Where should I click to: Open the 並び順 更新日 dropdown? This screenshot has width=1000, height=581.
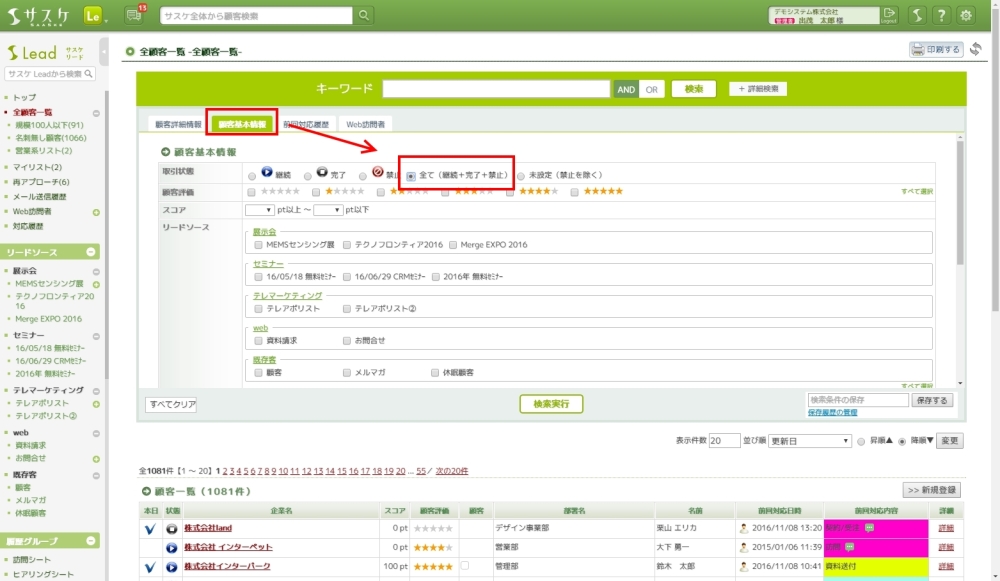pyautogui.click(x=810, y=440)
